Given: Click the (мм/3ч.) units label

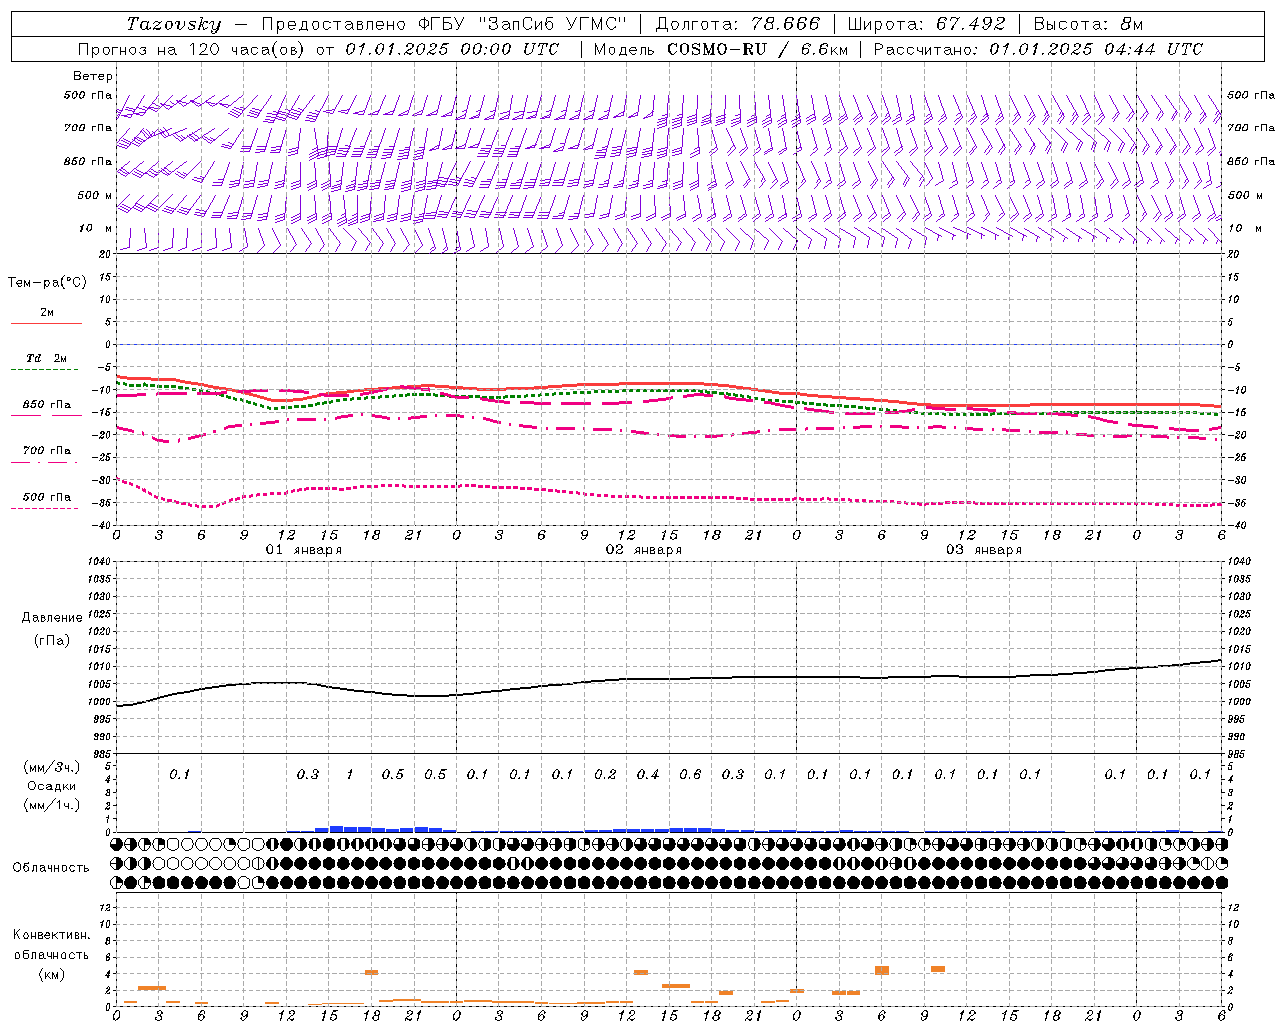Looking at the screenshot, I should (x=51, y=768).
